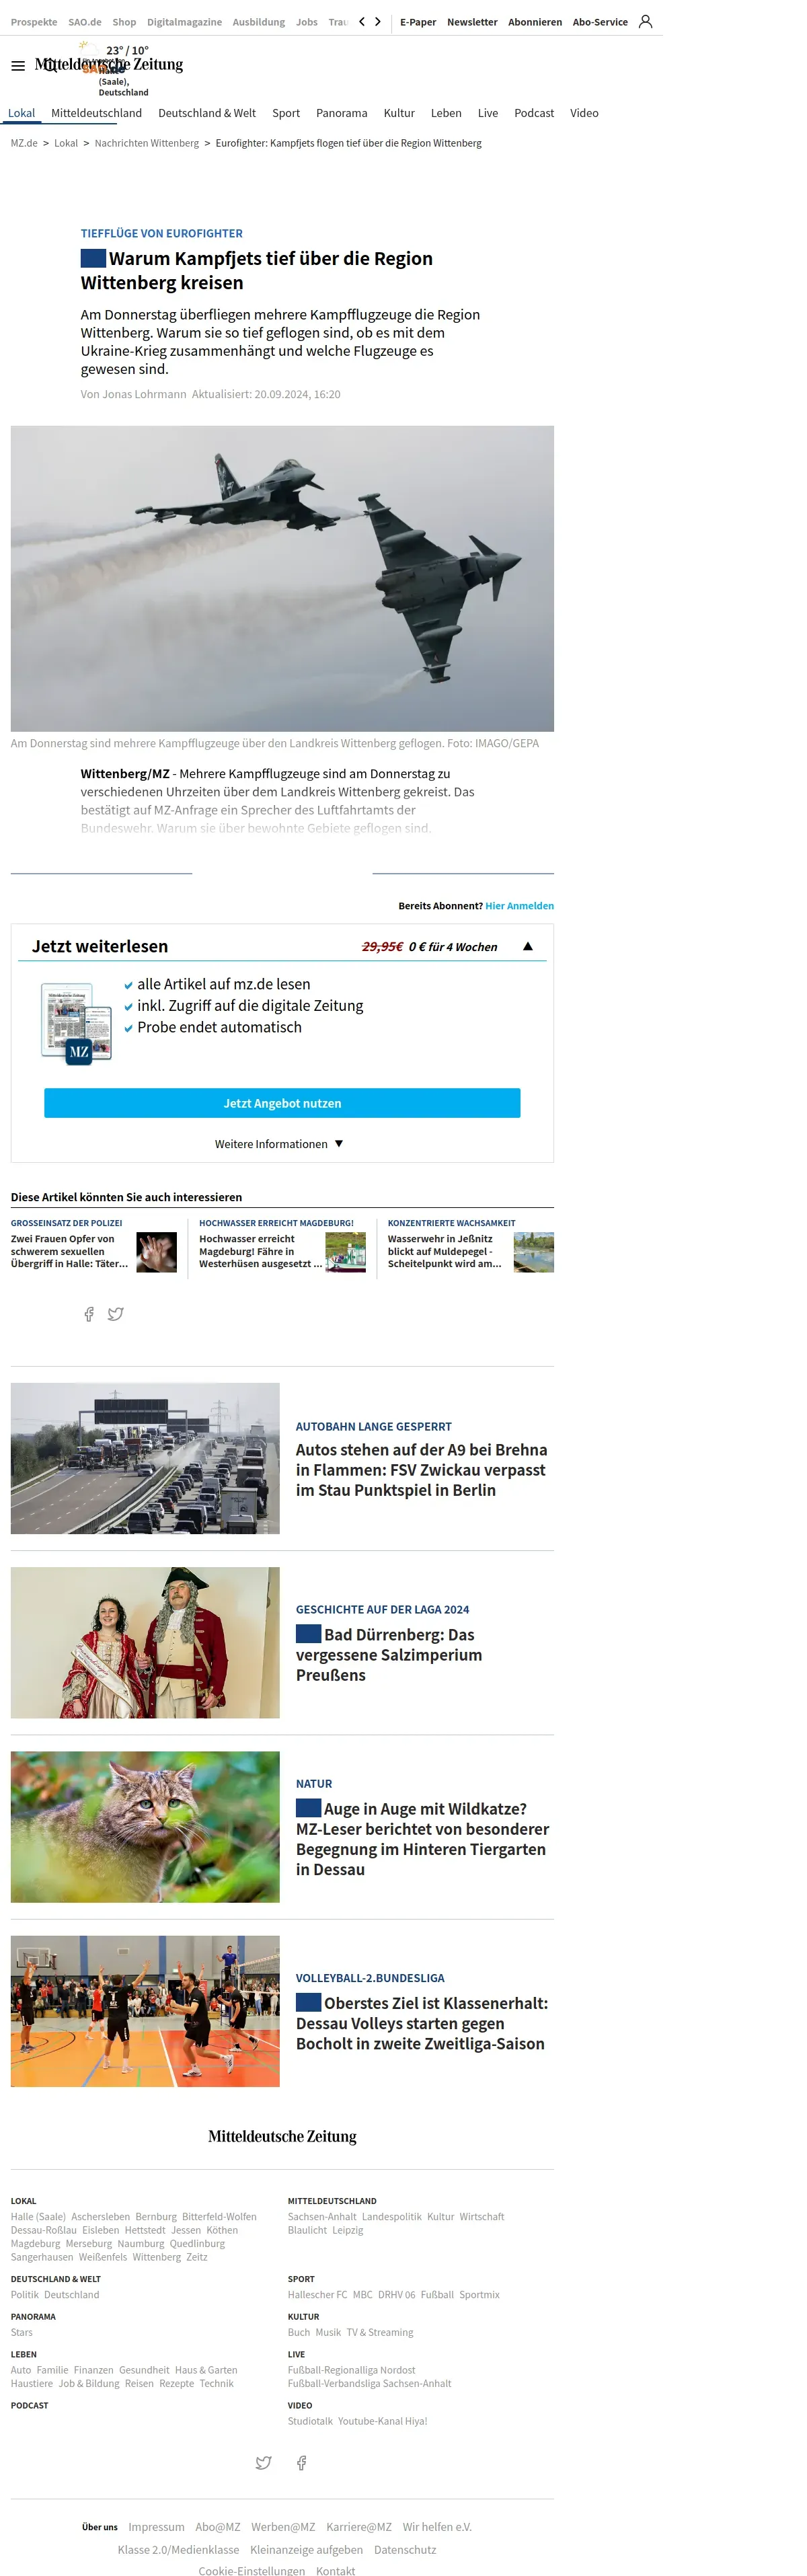
Task: Open footer link Fußball-Regionalliga Nordost
Action: click(351, 2370)
